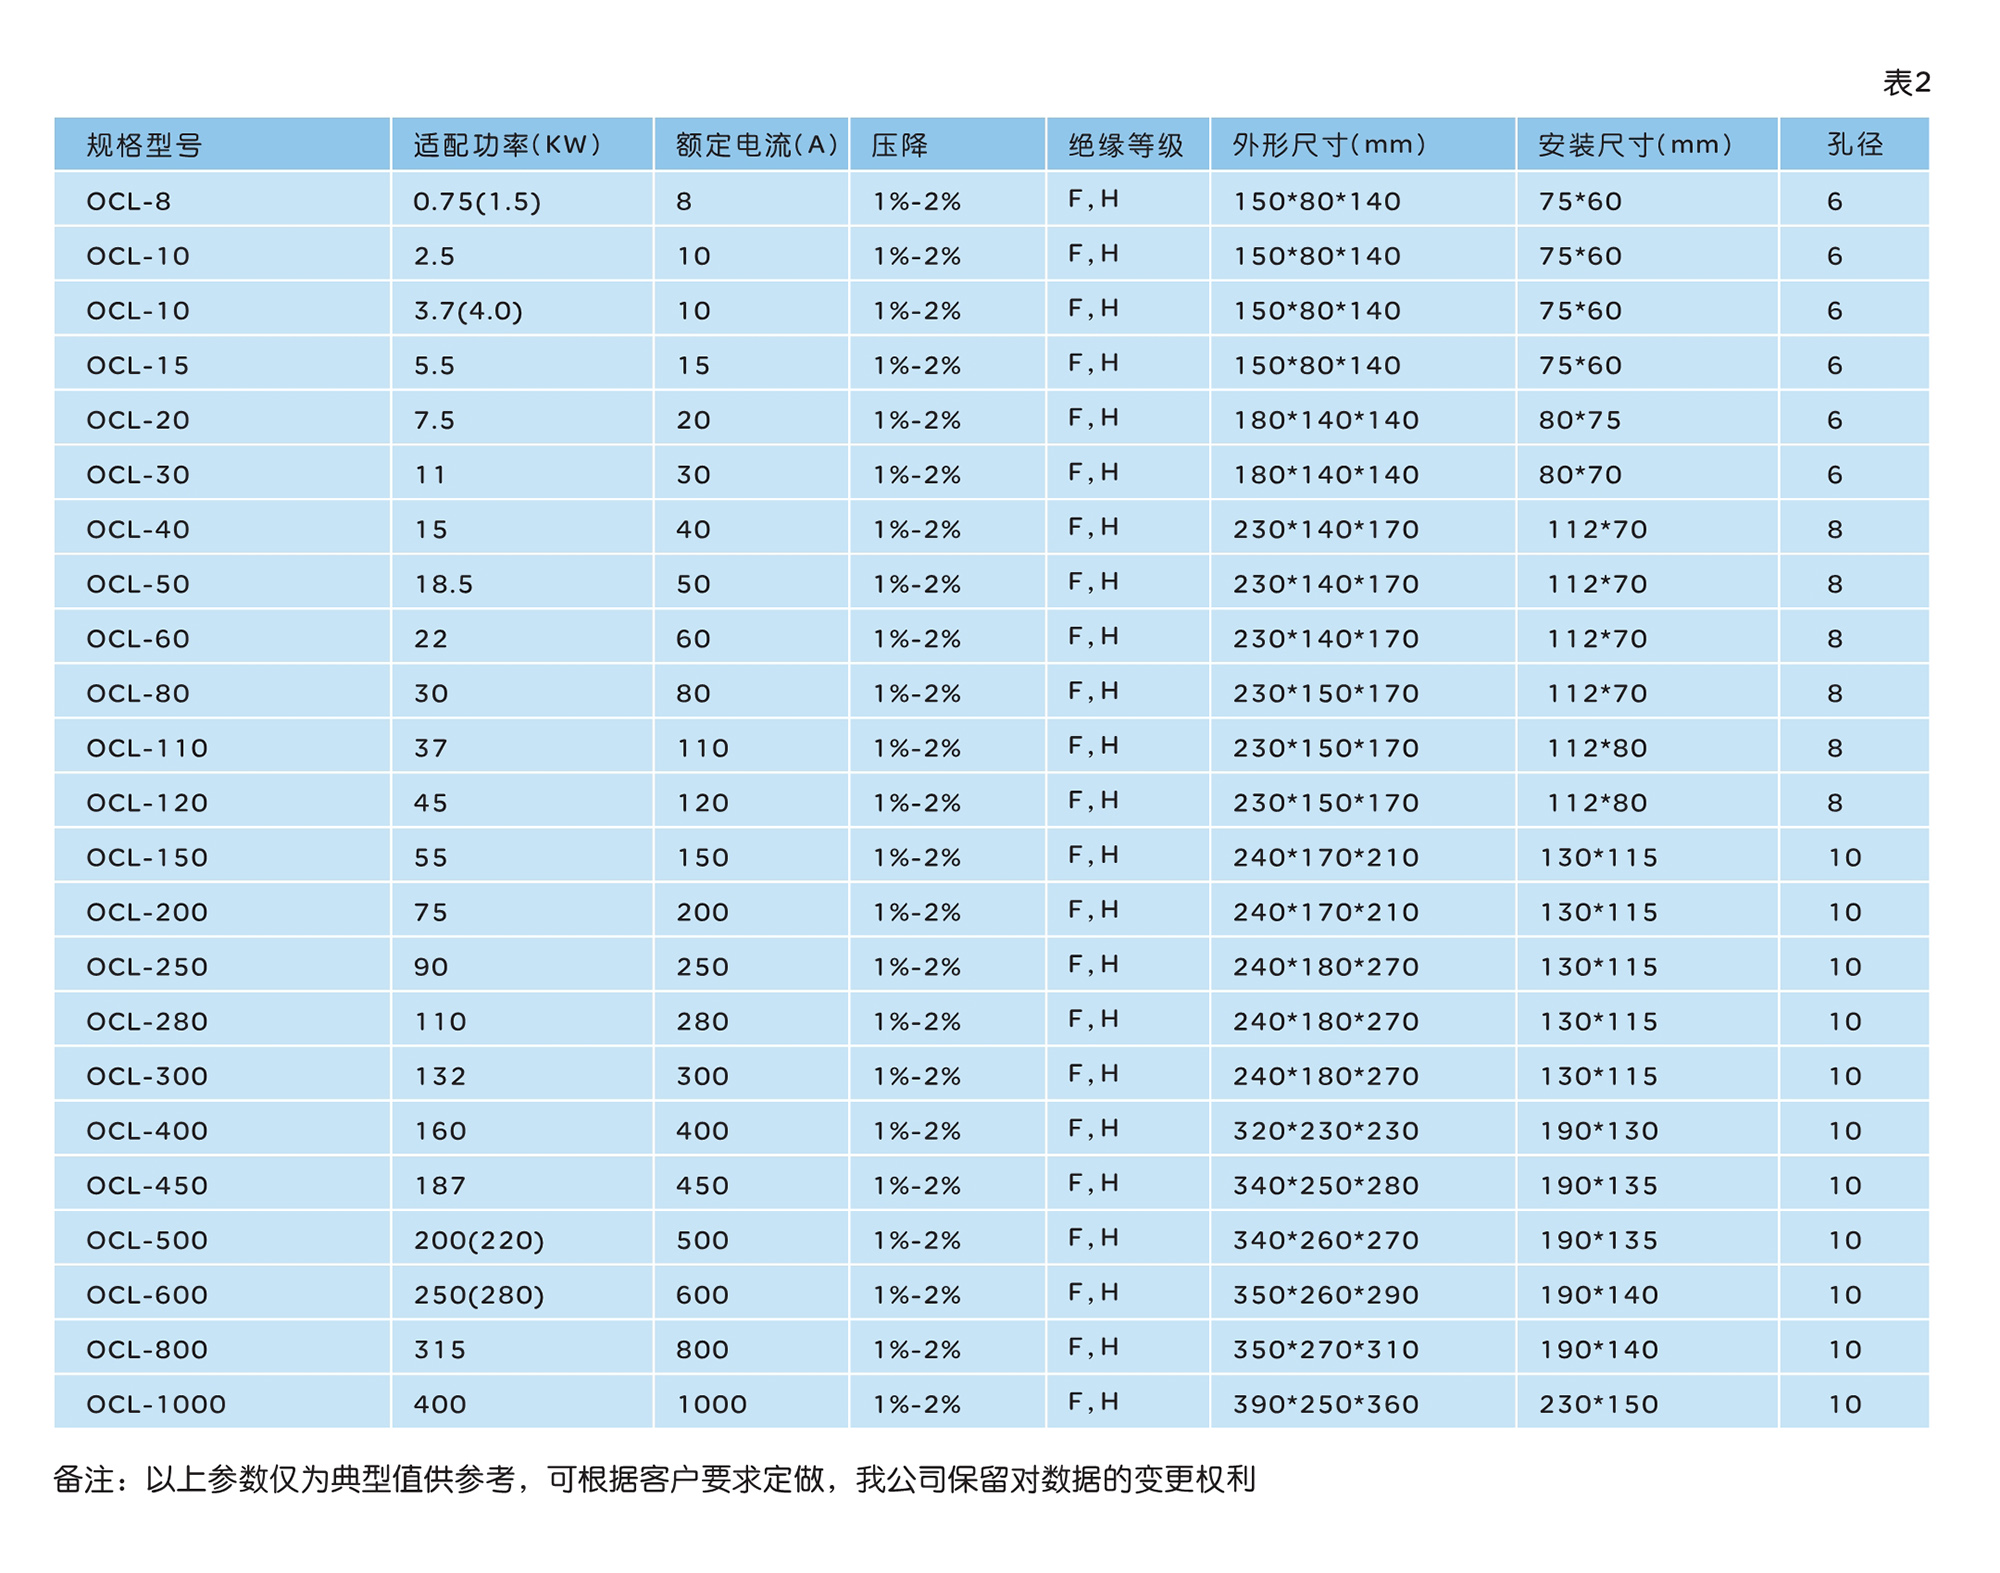Image resolution: width=2000 pixels, height=1573 pixels.
Task: Click the 安装尺寸(mm) column header
Action: [1634, 145]
